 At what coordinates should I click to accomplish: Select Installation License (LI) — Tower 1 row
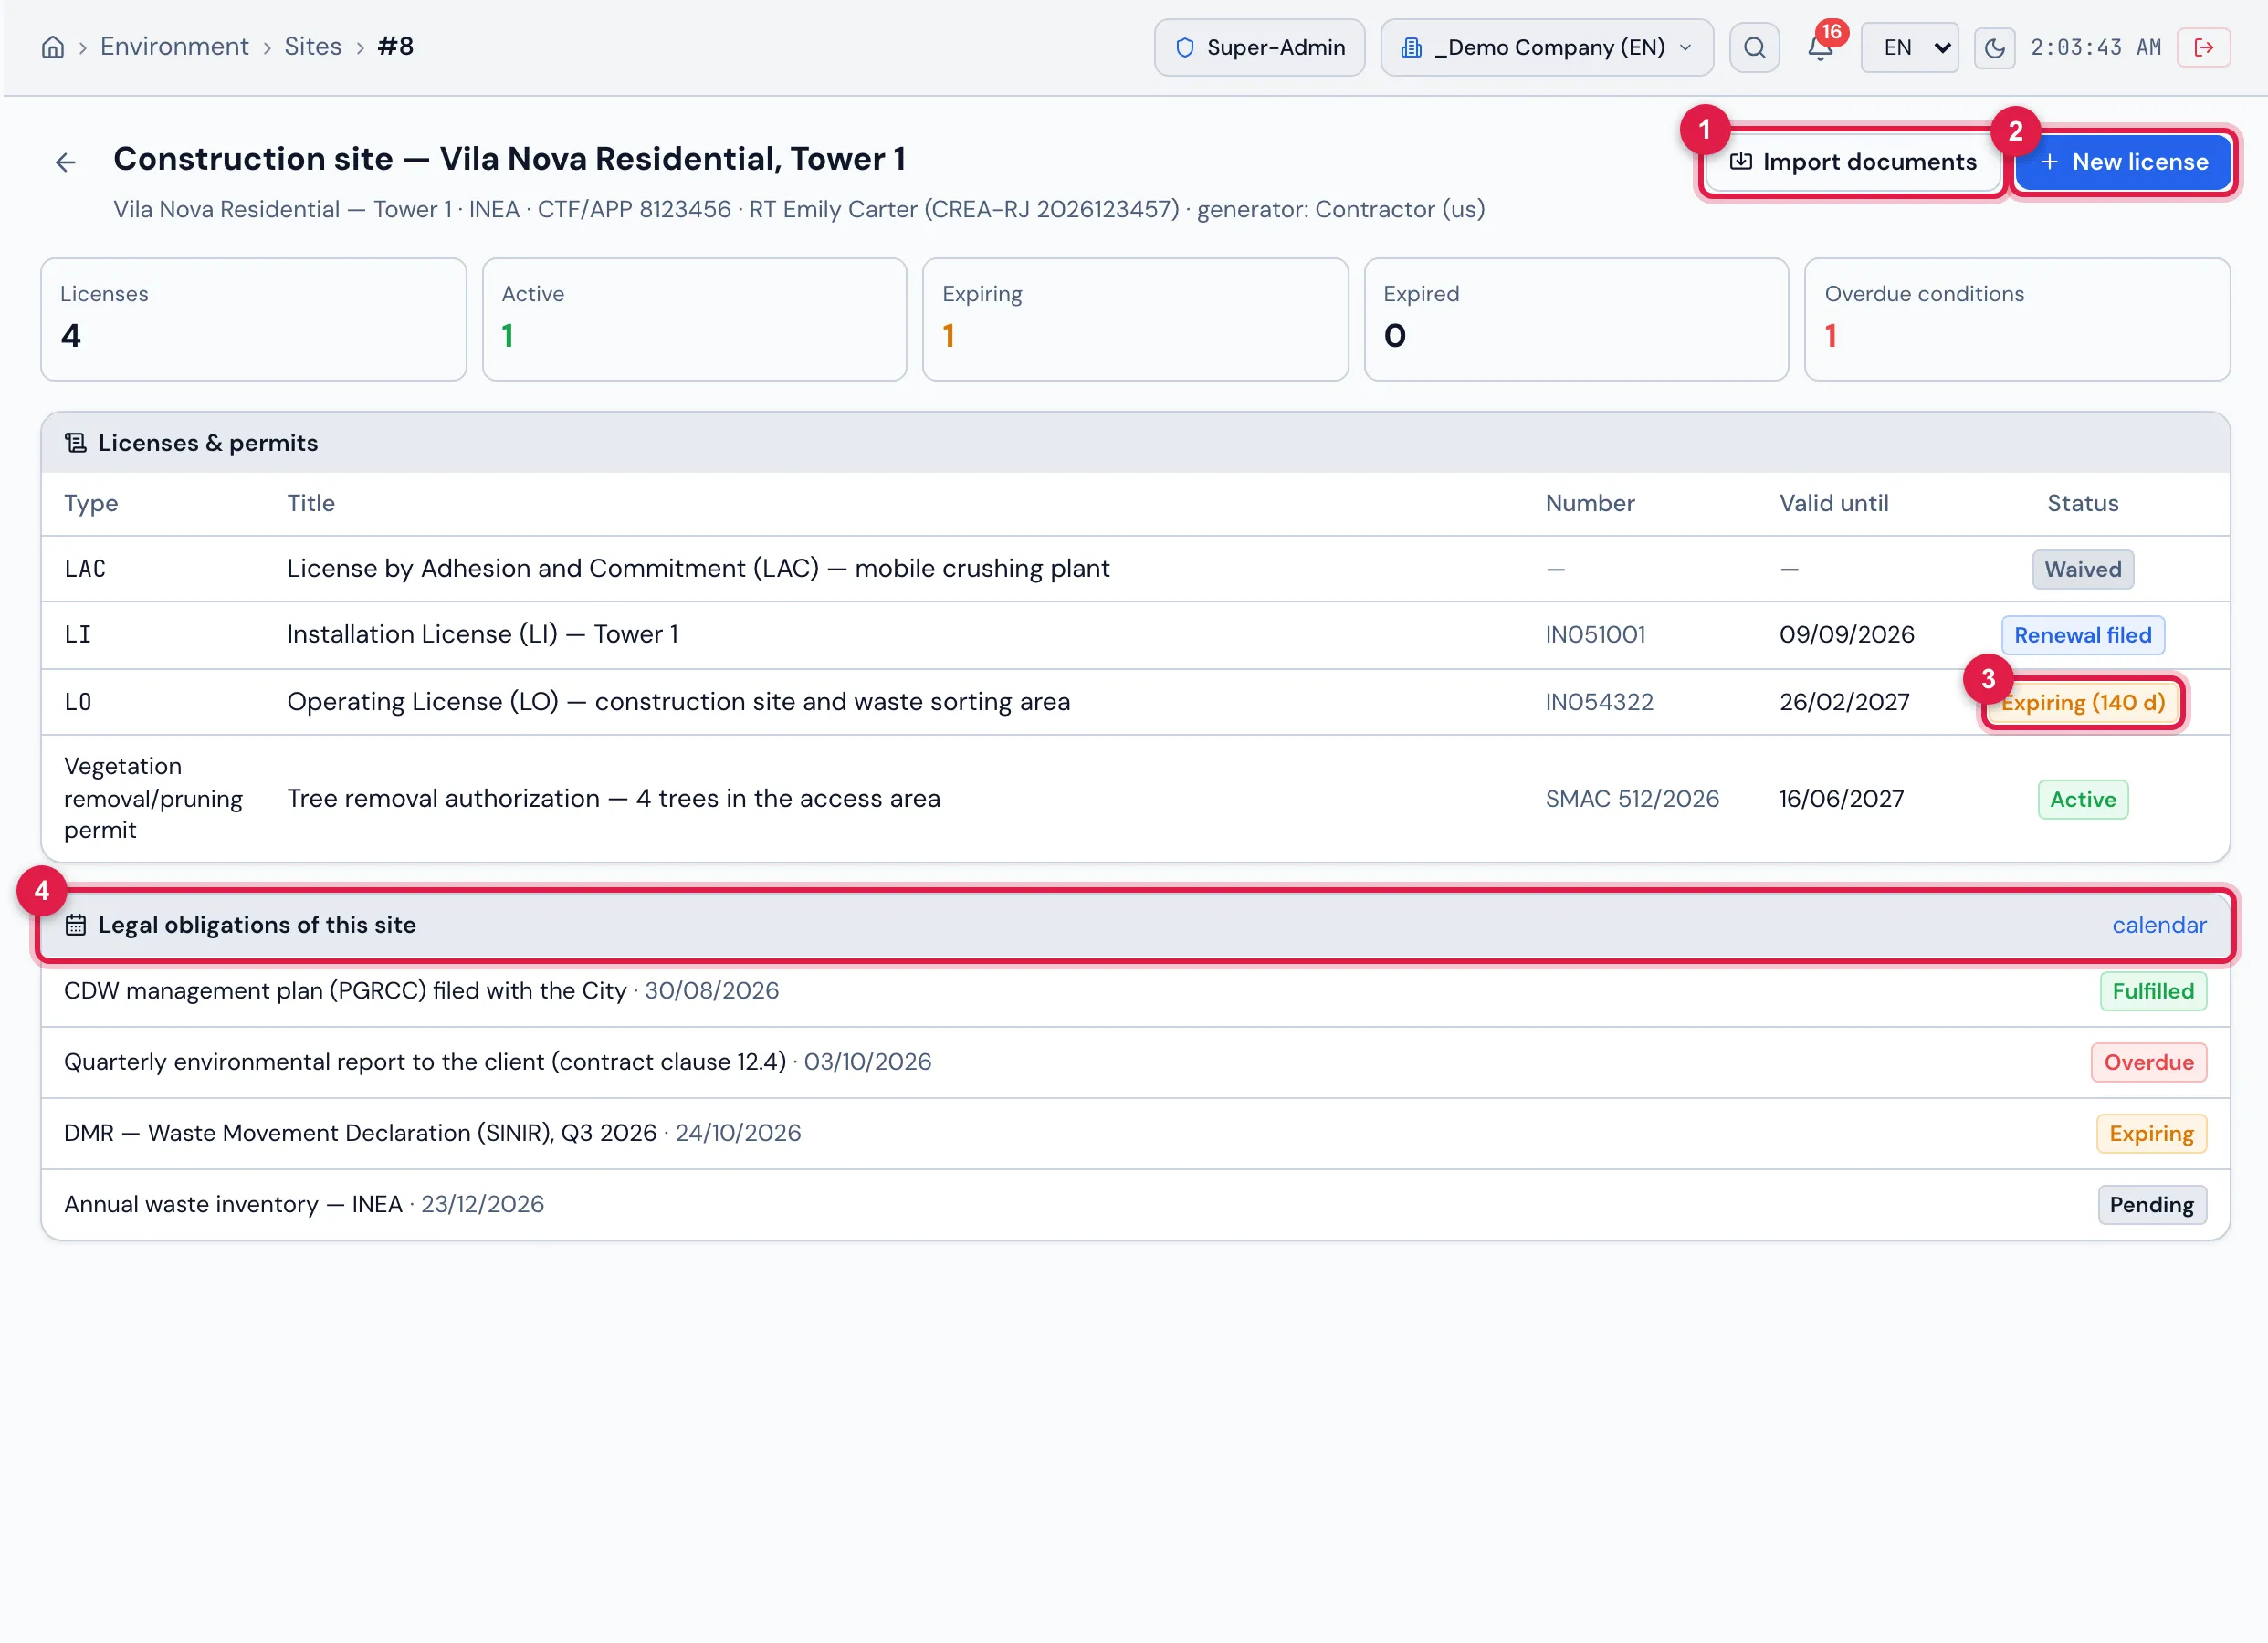click(x=1135, y=635)
